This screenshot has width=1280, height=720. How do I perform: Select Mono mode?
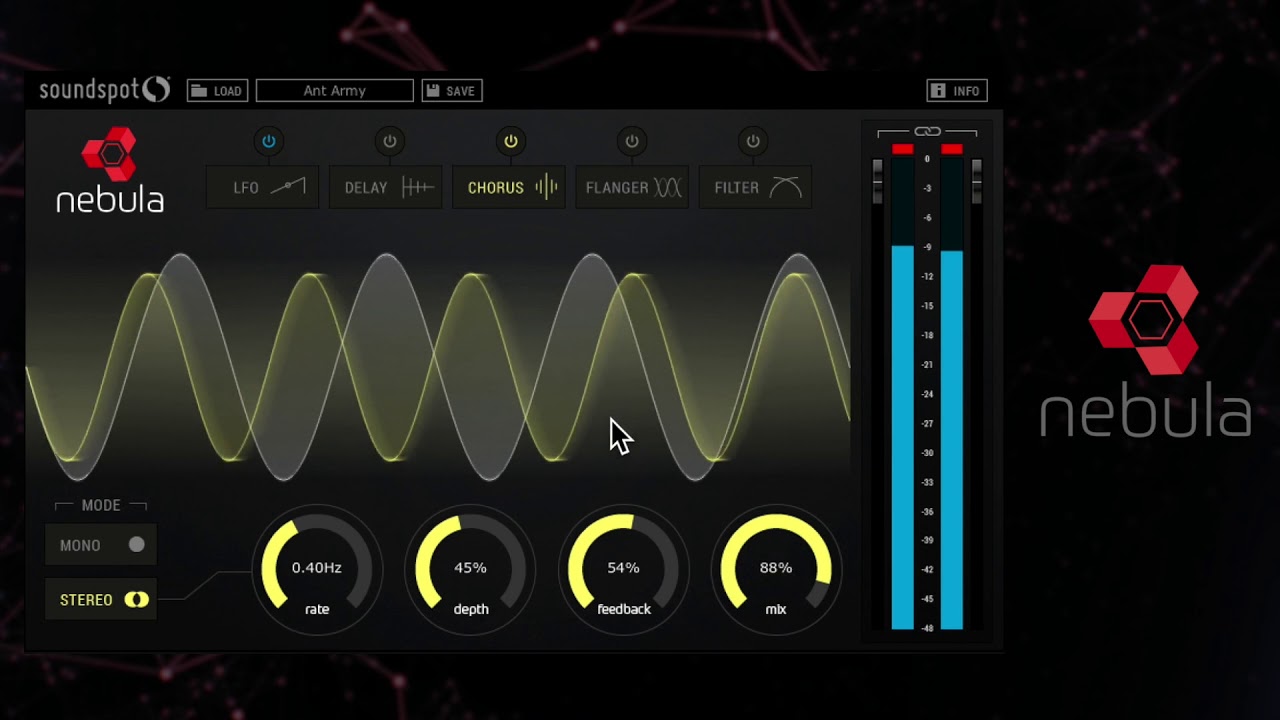tap(101, 545)
